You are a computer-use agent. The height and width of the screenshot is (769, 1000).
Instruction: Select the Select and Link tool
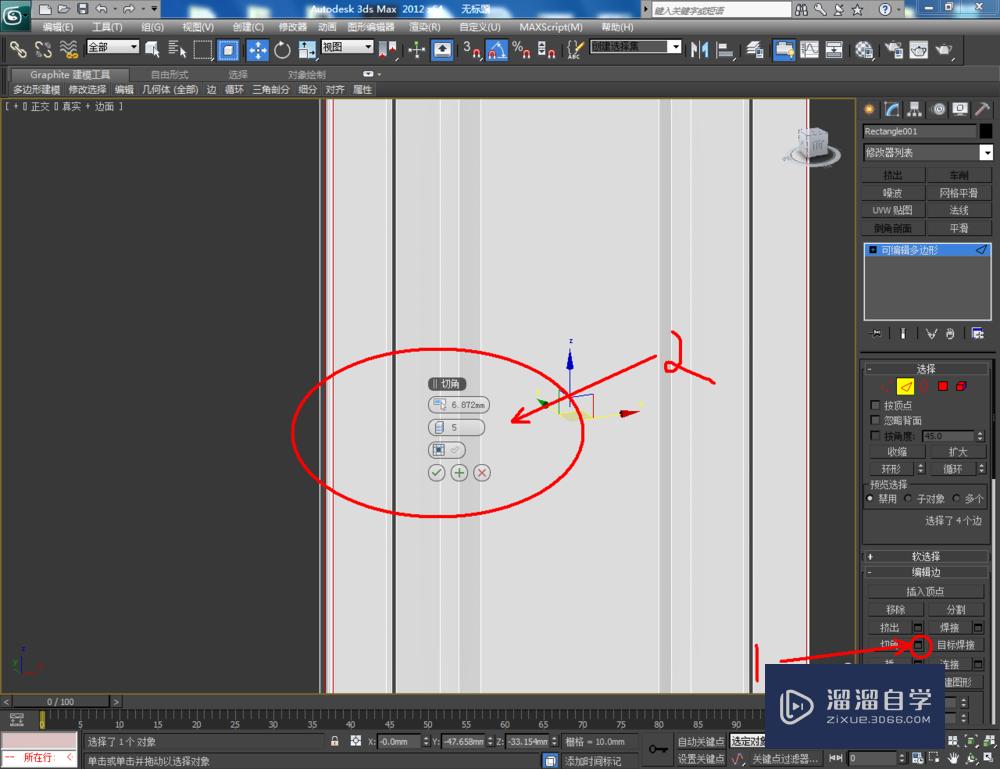[x=18, y=49]
